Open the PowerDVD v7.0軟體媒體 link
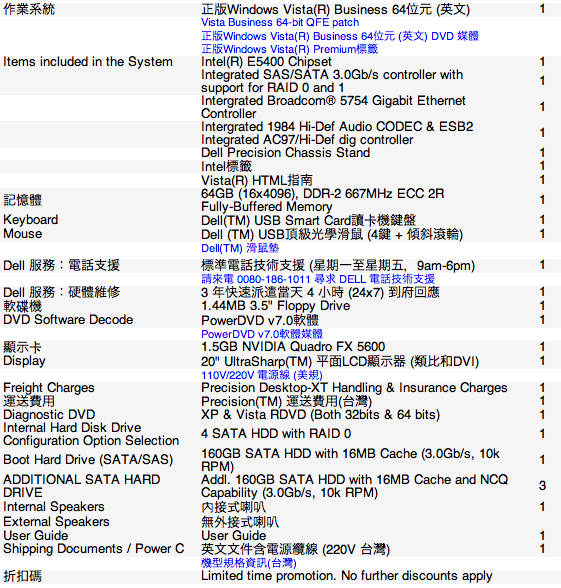The image size is (561, 588). point(262,334)
